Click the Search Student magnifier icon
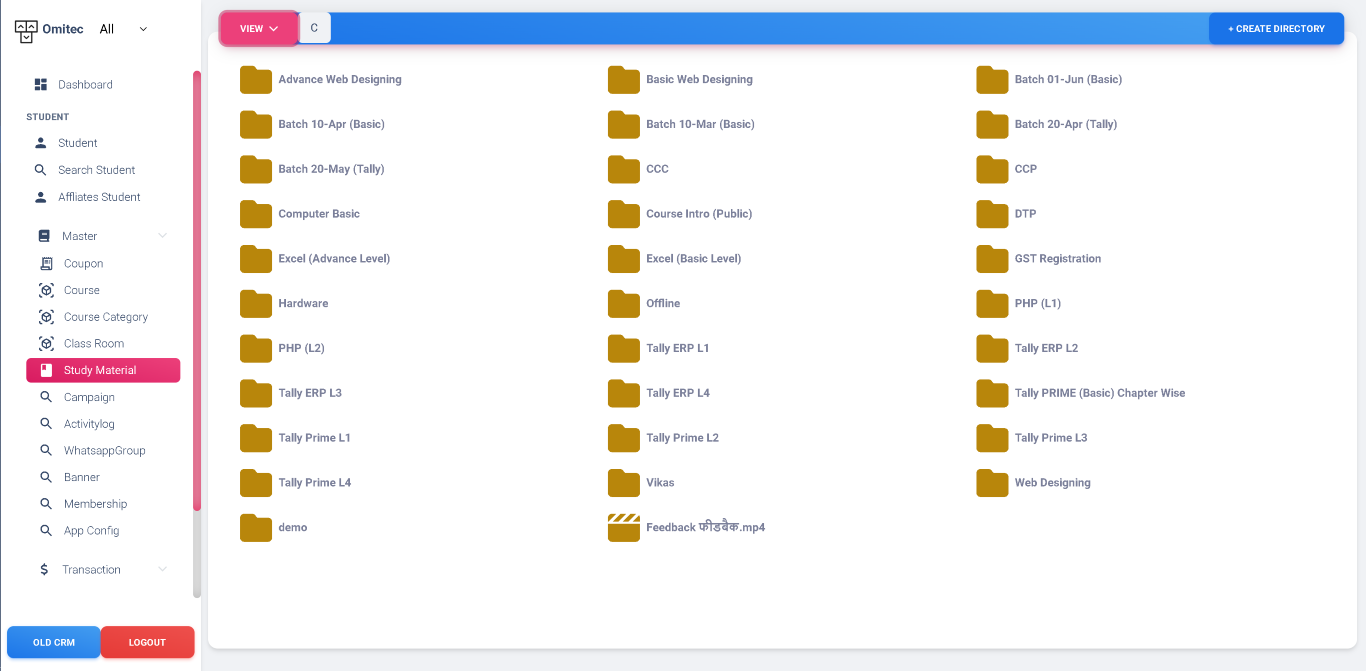Screen dimensions: 1366x671 pos(41,170)
